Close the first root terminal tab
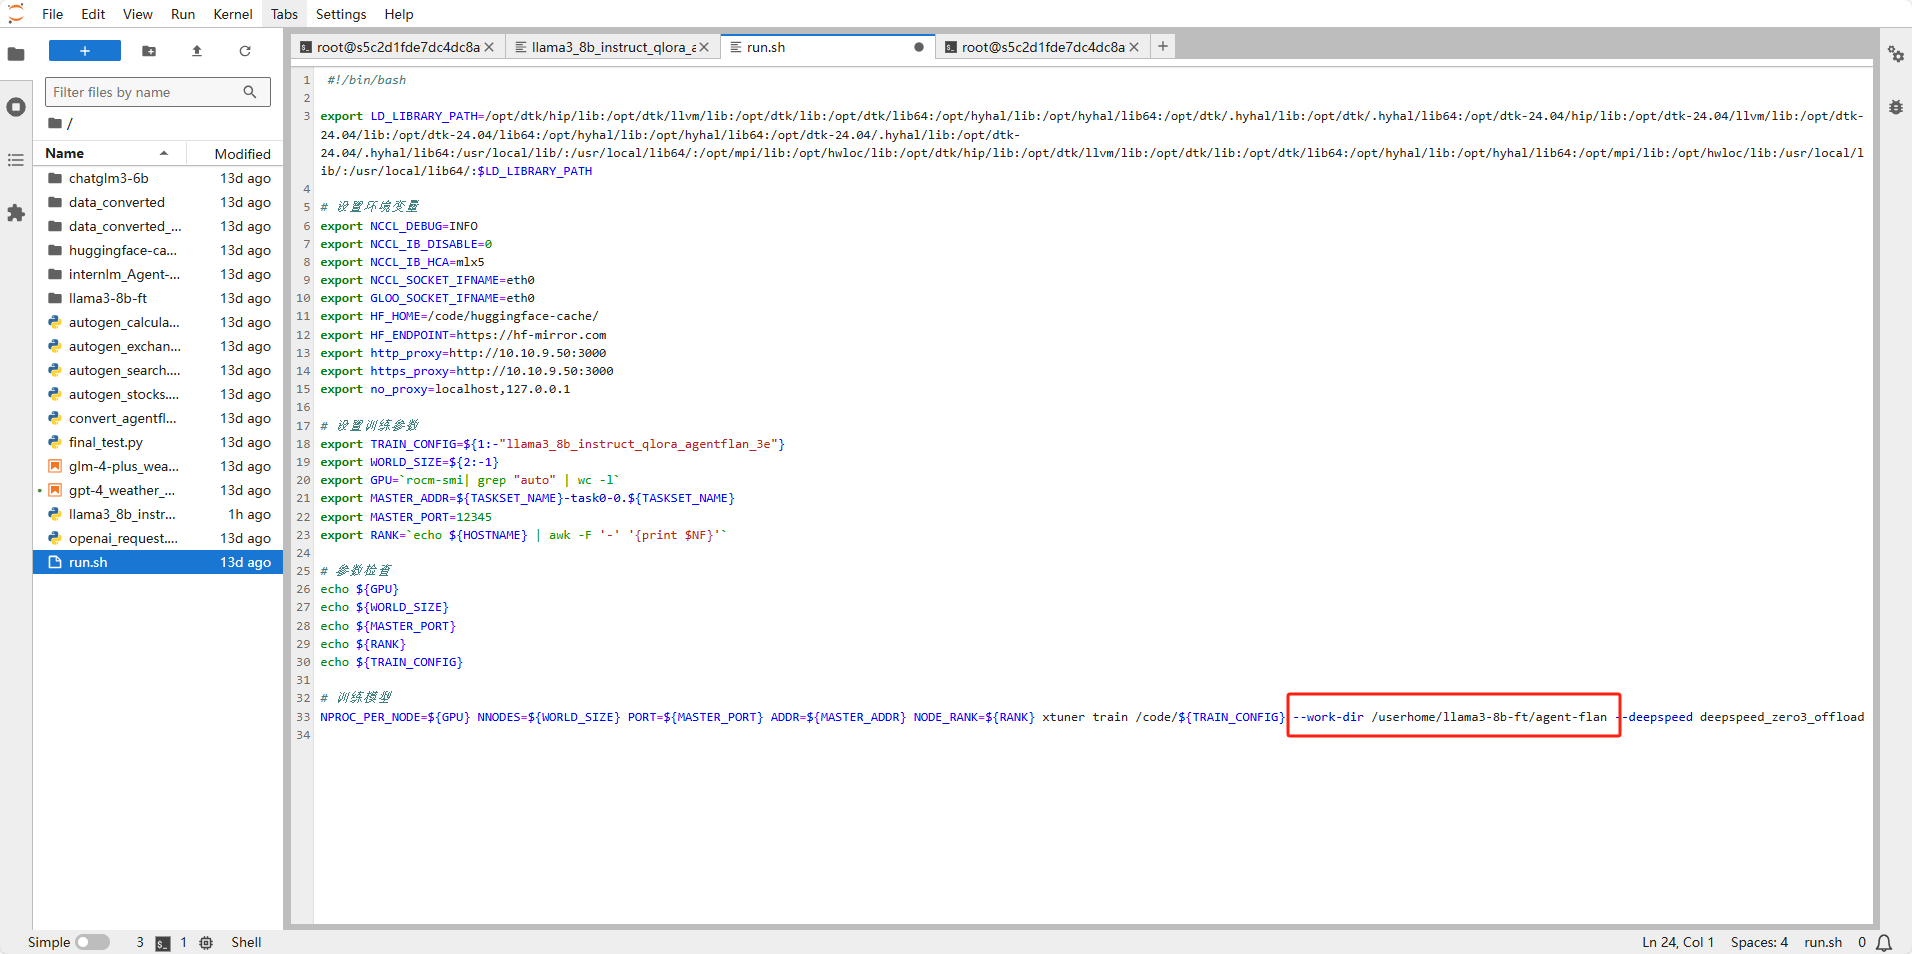1912x954 pixels. [489, 47]
